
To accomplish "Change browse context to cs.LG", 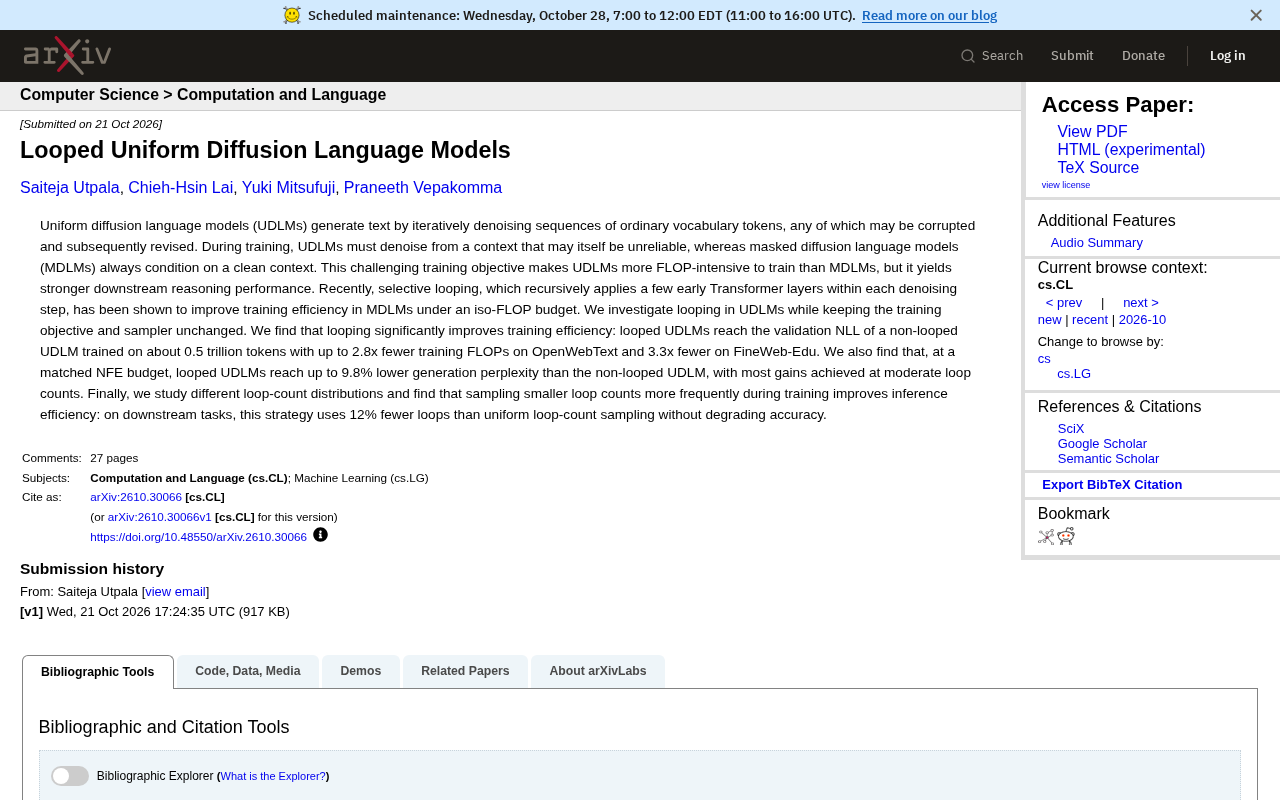I will click(x=1074, y=374).
